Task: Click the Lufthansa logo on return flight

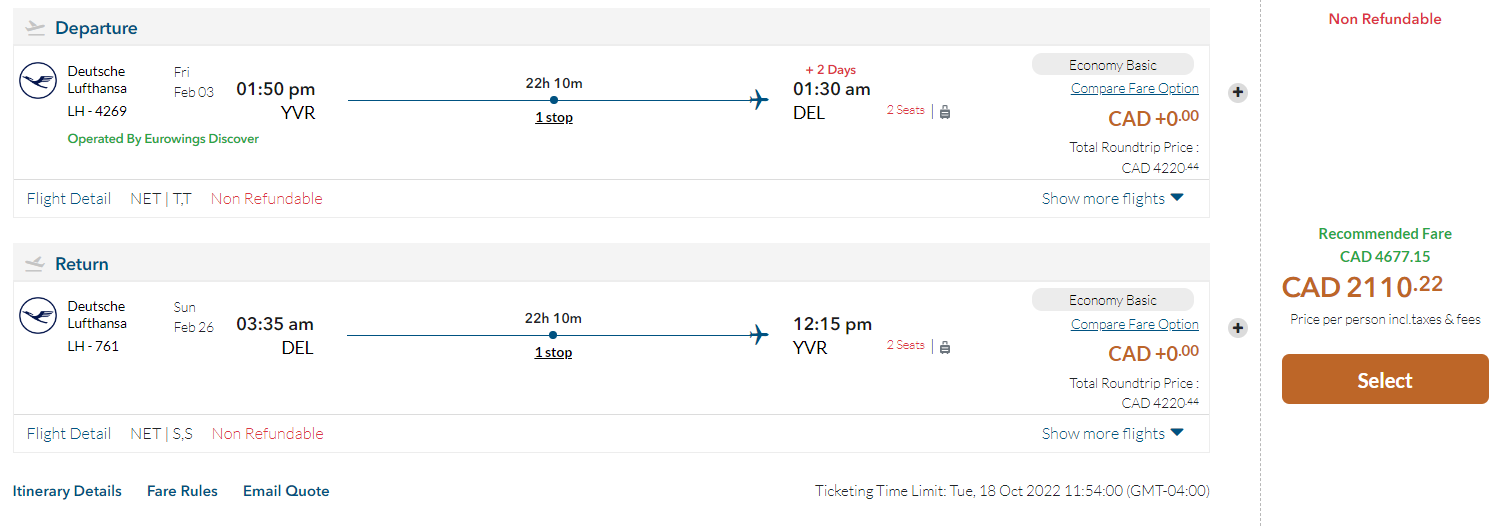Action: (x=38, y=316)
